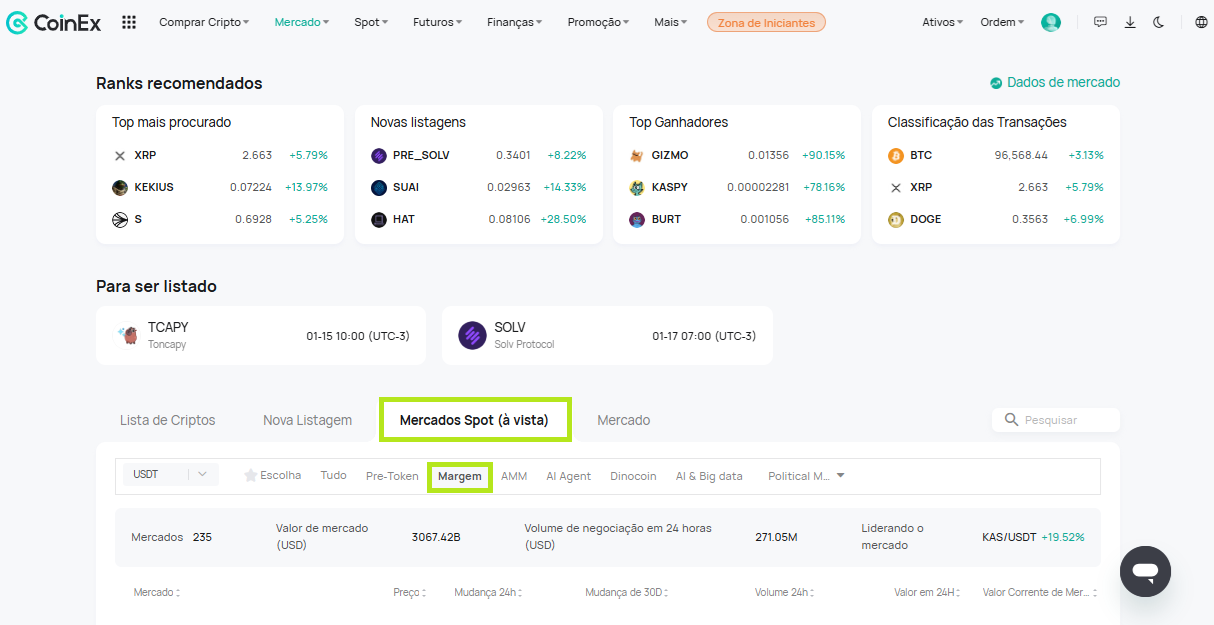Open the live chat support bubble
The height and width of the screenshot is (625, 1214).
(1145, 572)
